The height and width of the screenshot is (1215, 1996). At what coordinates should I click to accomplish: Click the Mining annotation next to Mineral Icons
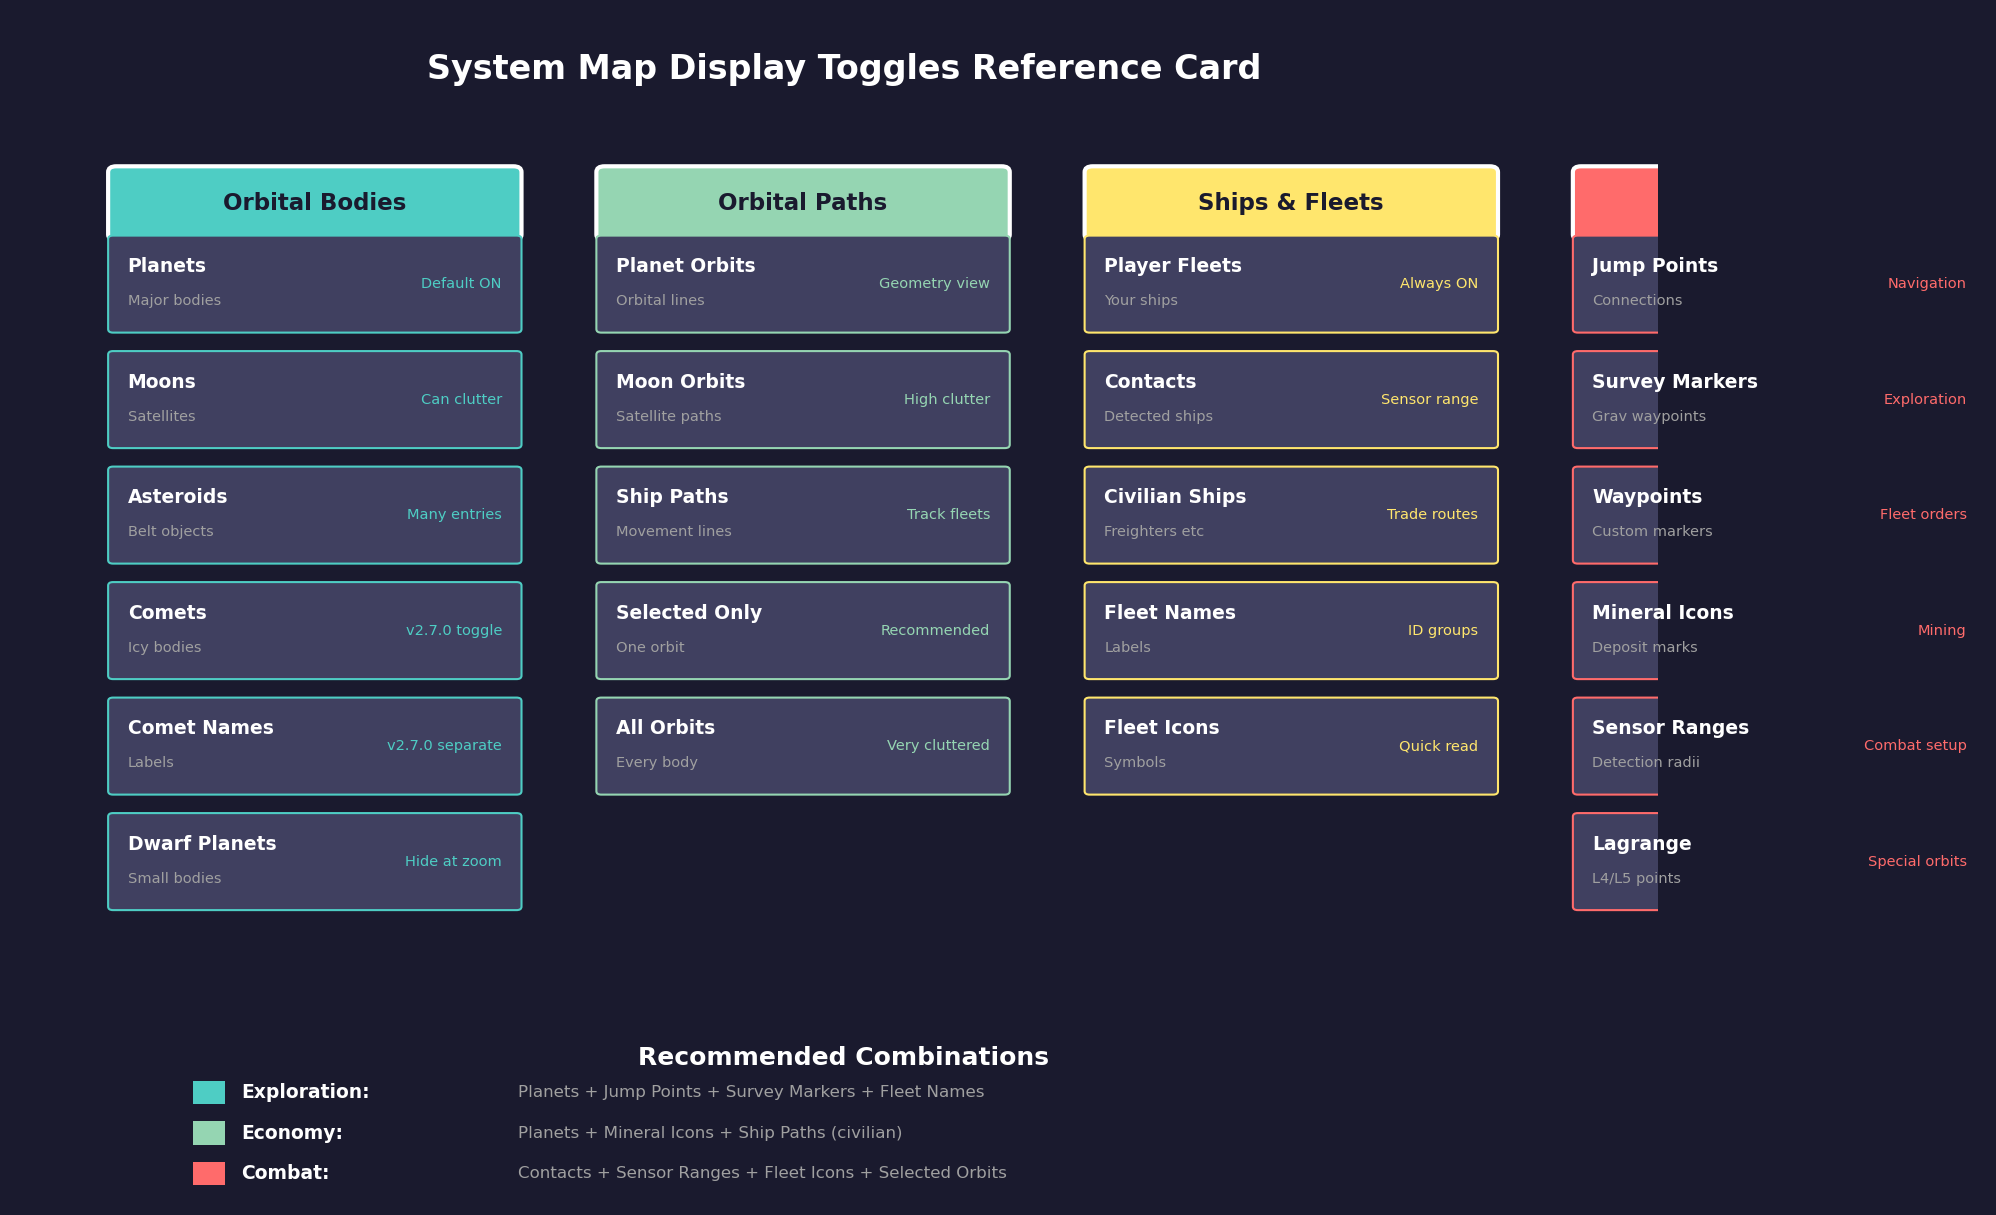[x=1941, y=630]
